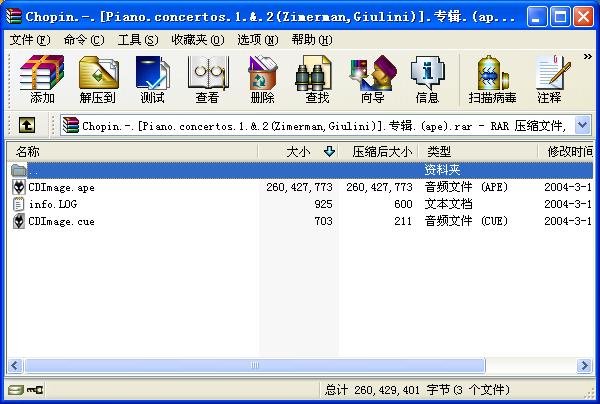This screenshot has width=600, height=404.
Task: Click the 音频文件 (APE) type cell
Action: pyautogui.click(x=466, y=187)
